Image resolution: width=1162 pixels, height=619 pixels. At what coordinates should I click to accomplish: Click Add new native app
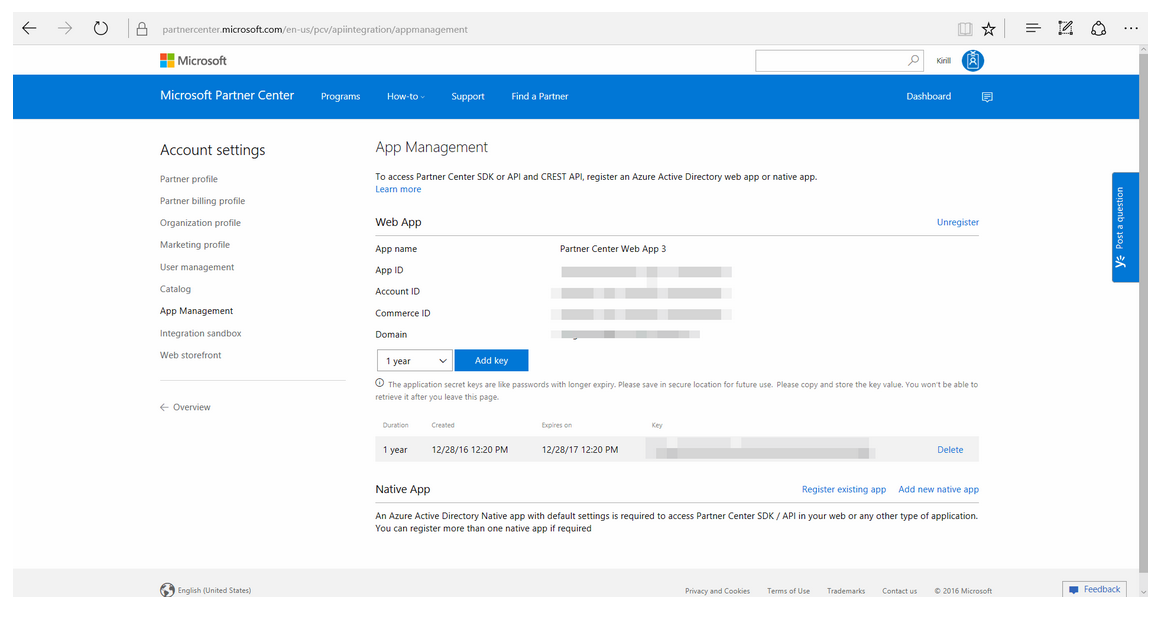point(938,489)
